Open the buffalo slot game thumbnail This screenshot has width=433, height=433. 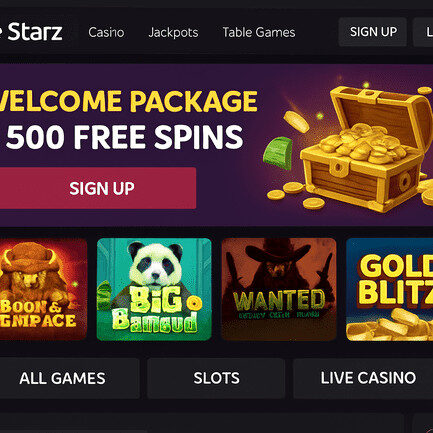pos(43,289)
